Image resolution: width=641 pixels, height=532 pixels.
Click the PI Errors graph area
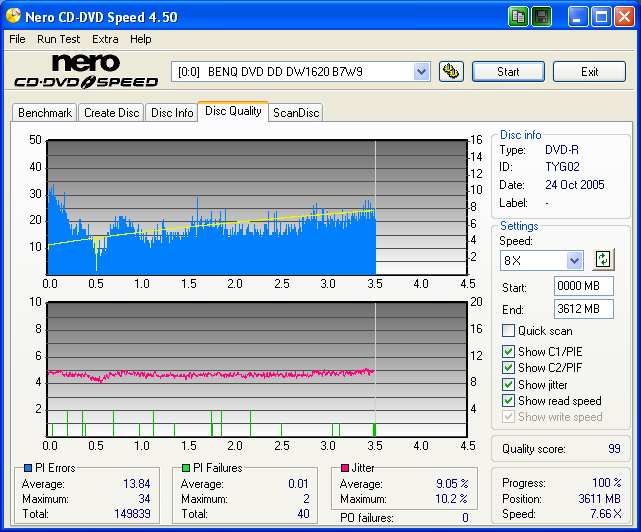coord(257,207)
